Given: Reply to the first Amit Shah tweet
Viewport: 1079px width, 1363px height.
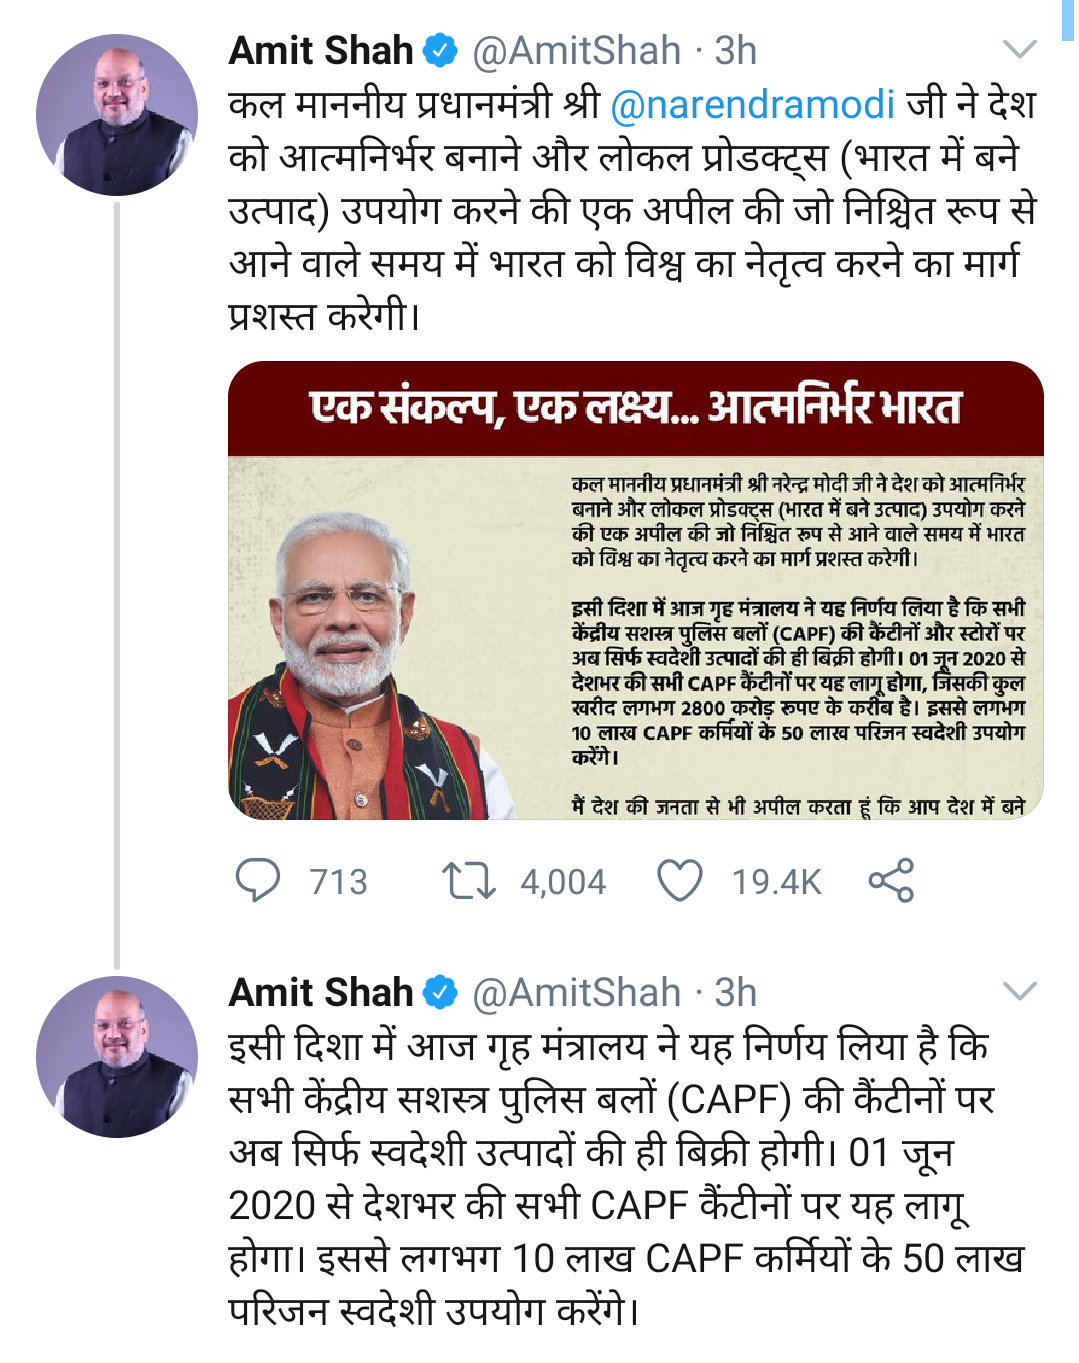Looking at the screenshot, I should point(257,881).
